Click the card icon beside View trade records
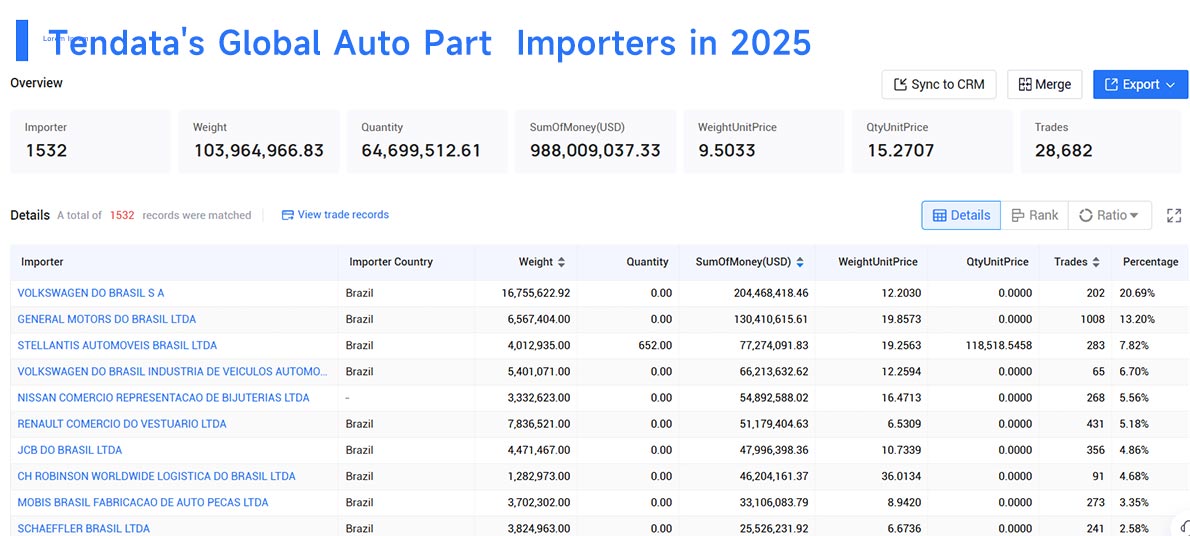 288,215
